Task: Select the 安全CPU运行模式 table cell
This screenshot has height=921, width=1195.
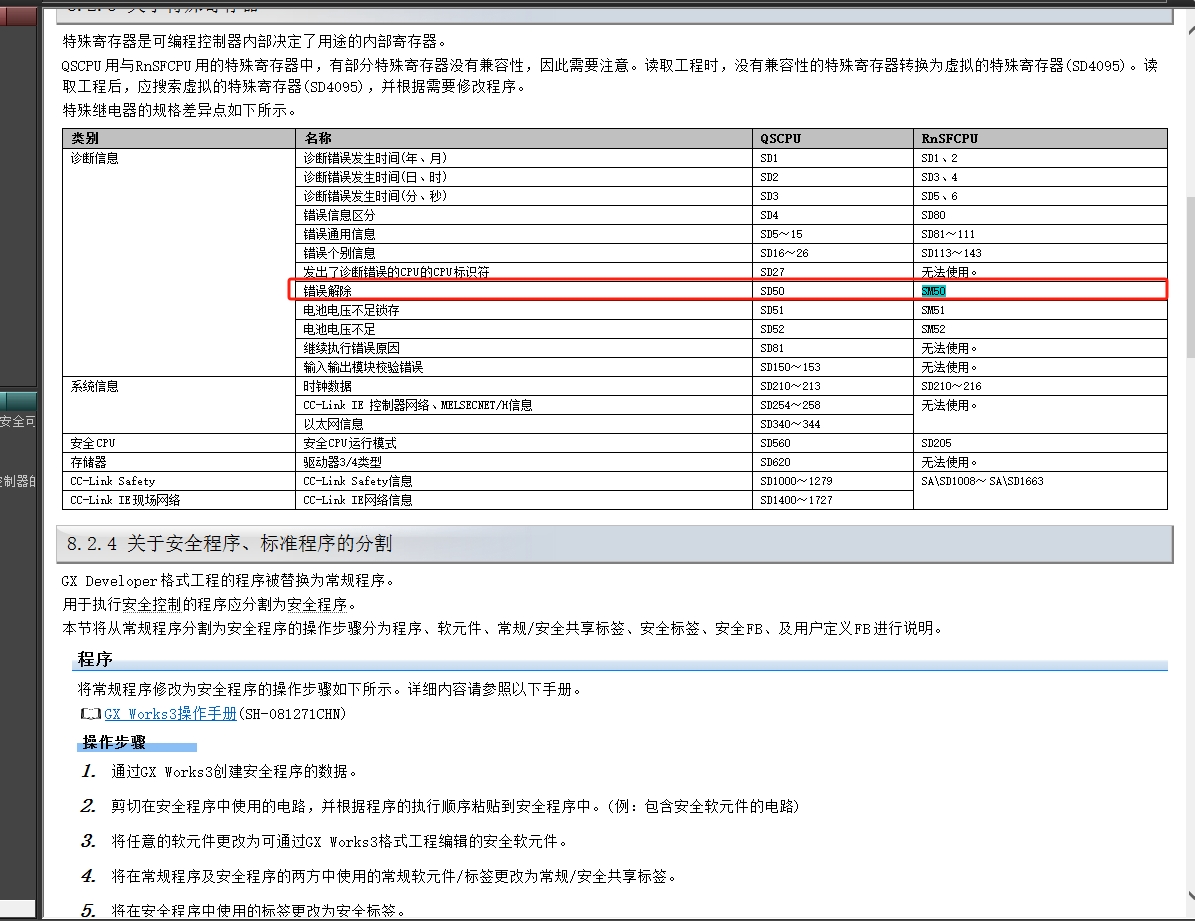Action: coord(350,443)
